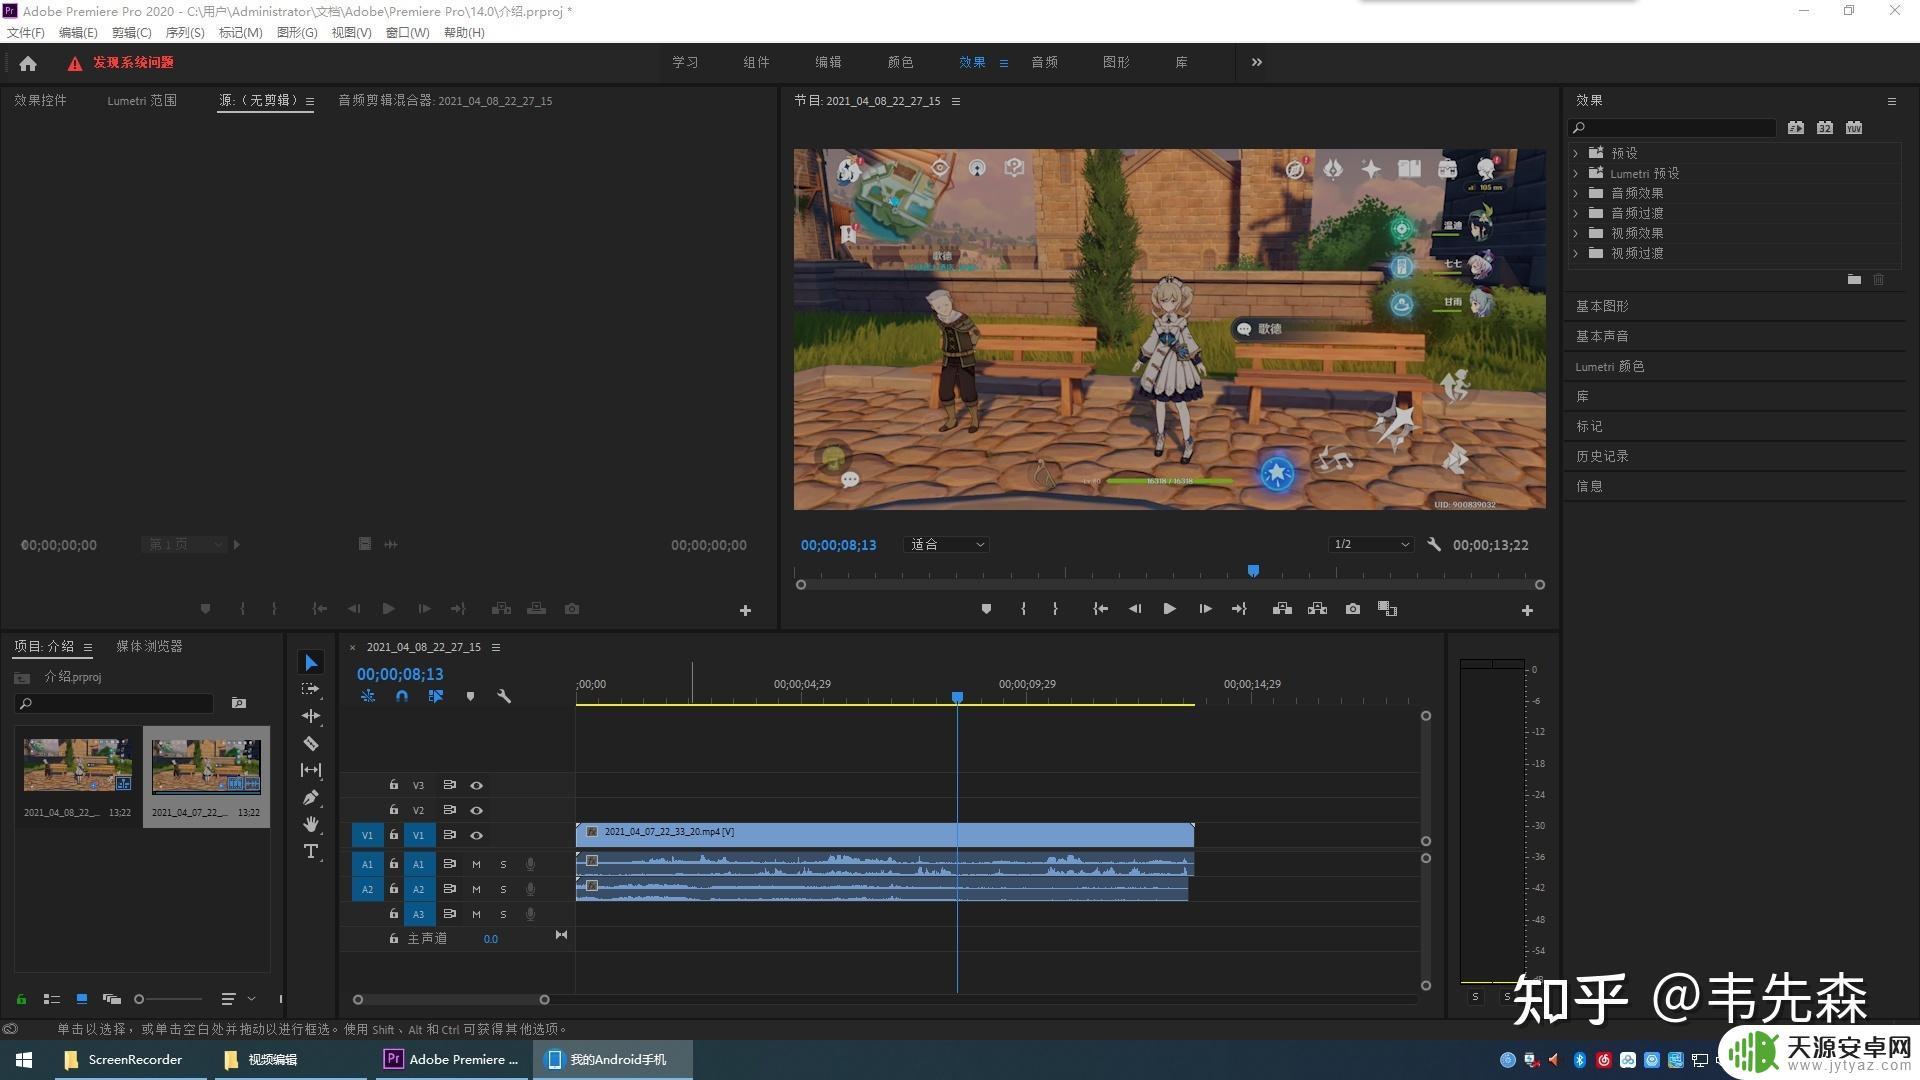Select the Hand tool
1920x1080 pixels.
pos(310,824)
